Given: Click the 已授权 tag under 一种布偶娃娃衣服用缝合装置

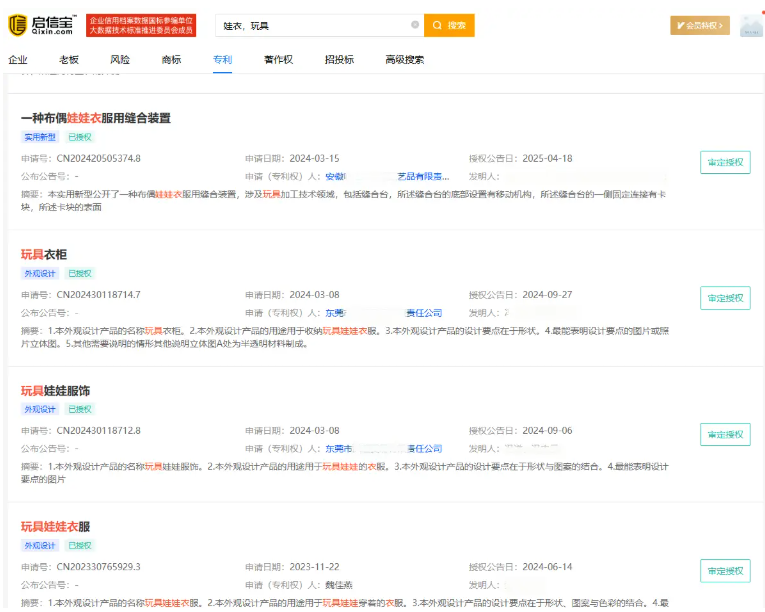Looking at the screenshot, I should point(80,137).
